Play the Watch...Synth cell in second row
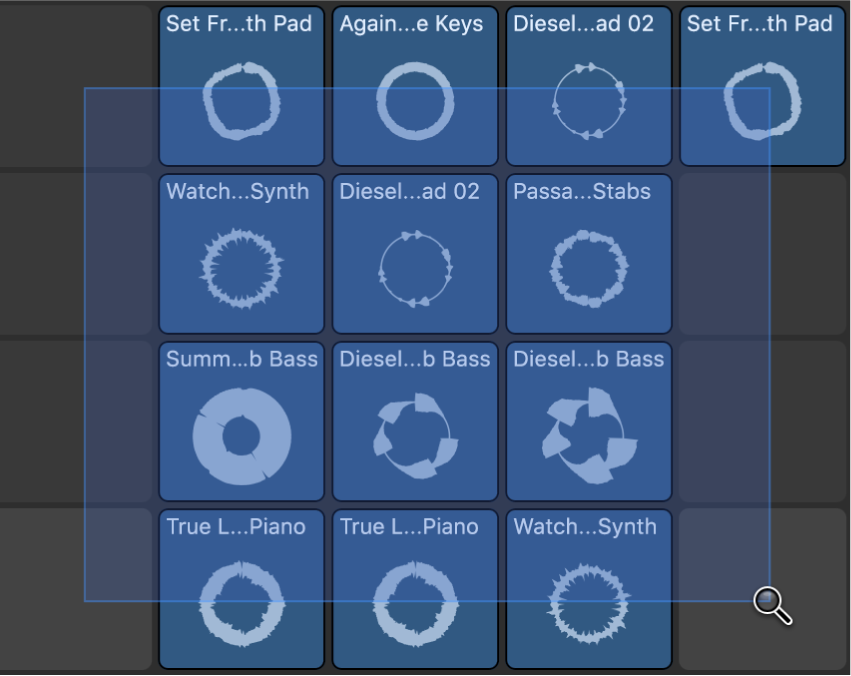The image size is (851, 676). point(240,253)
